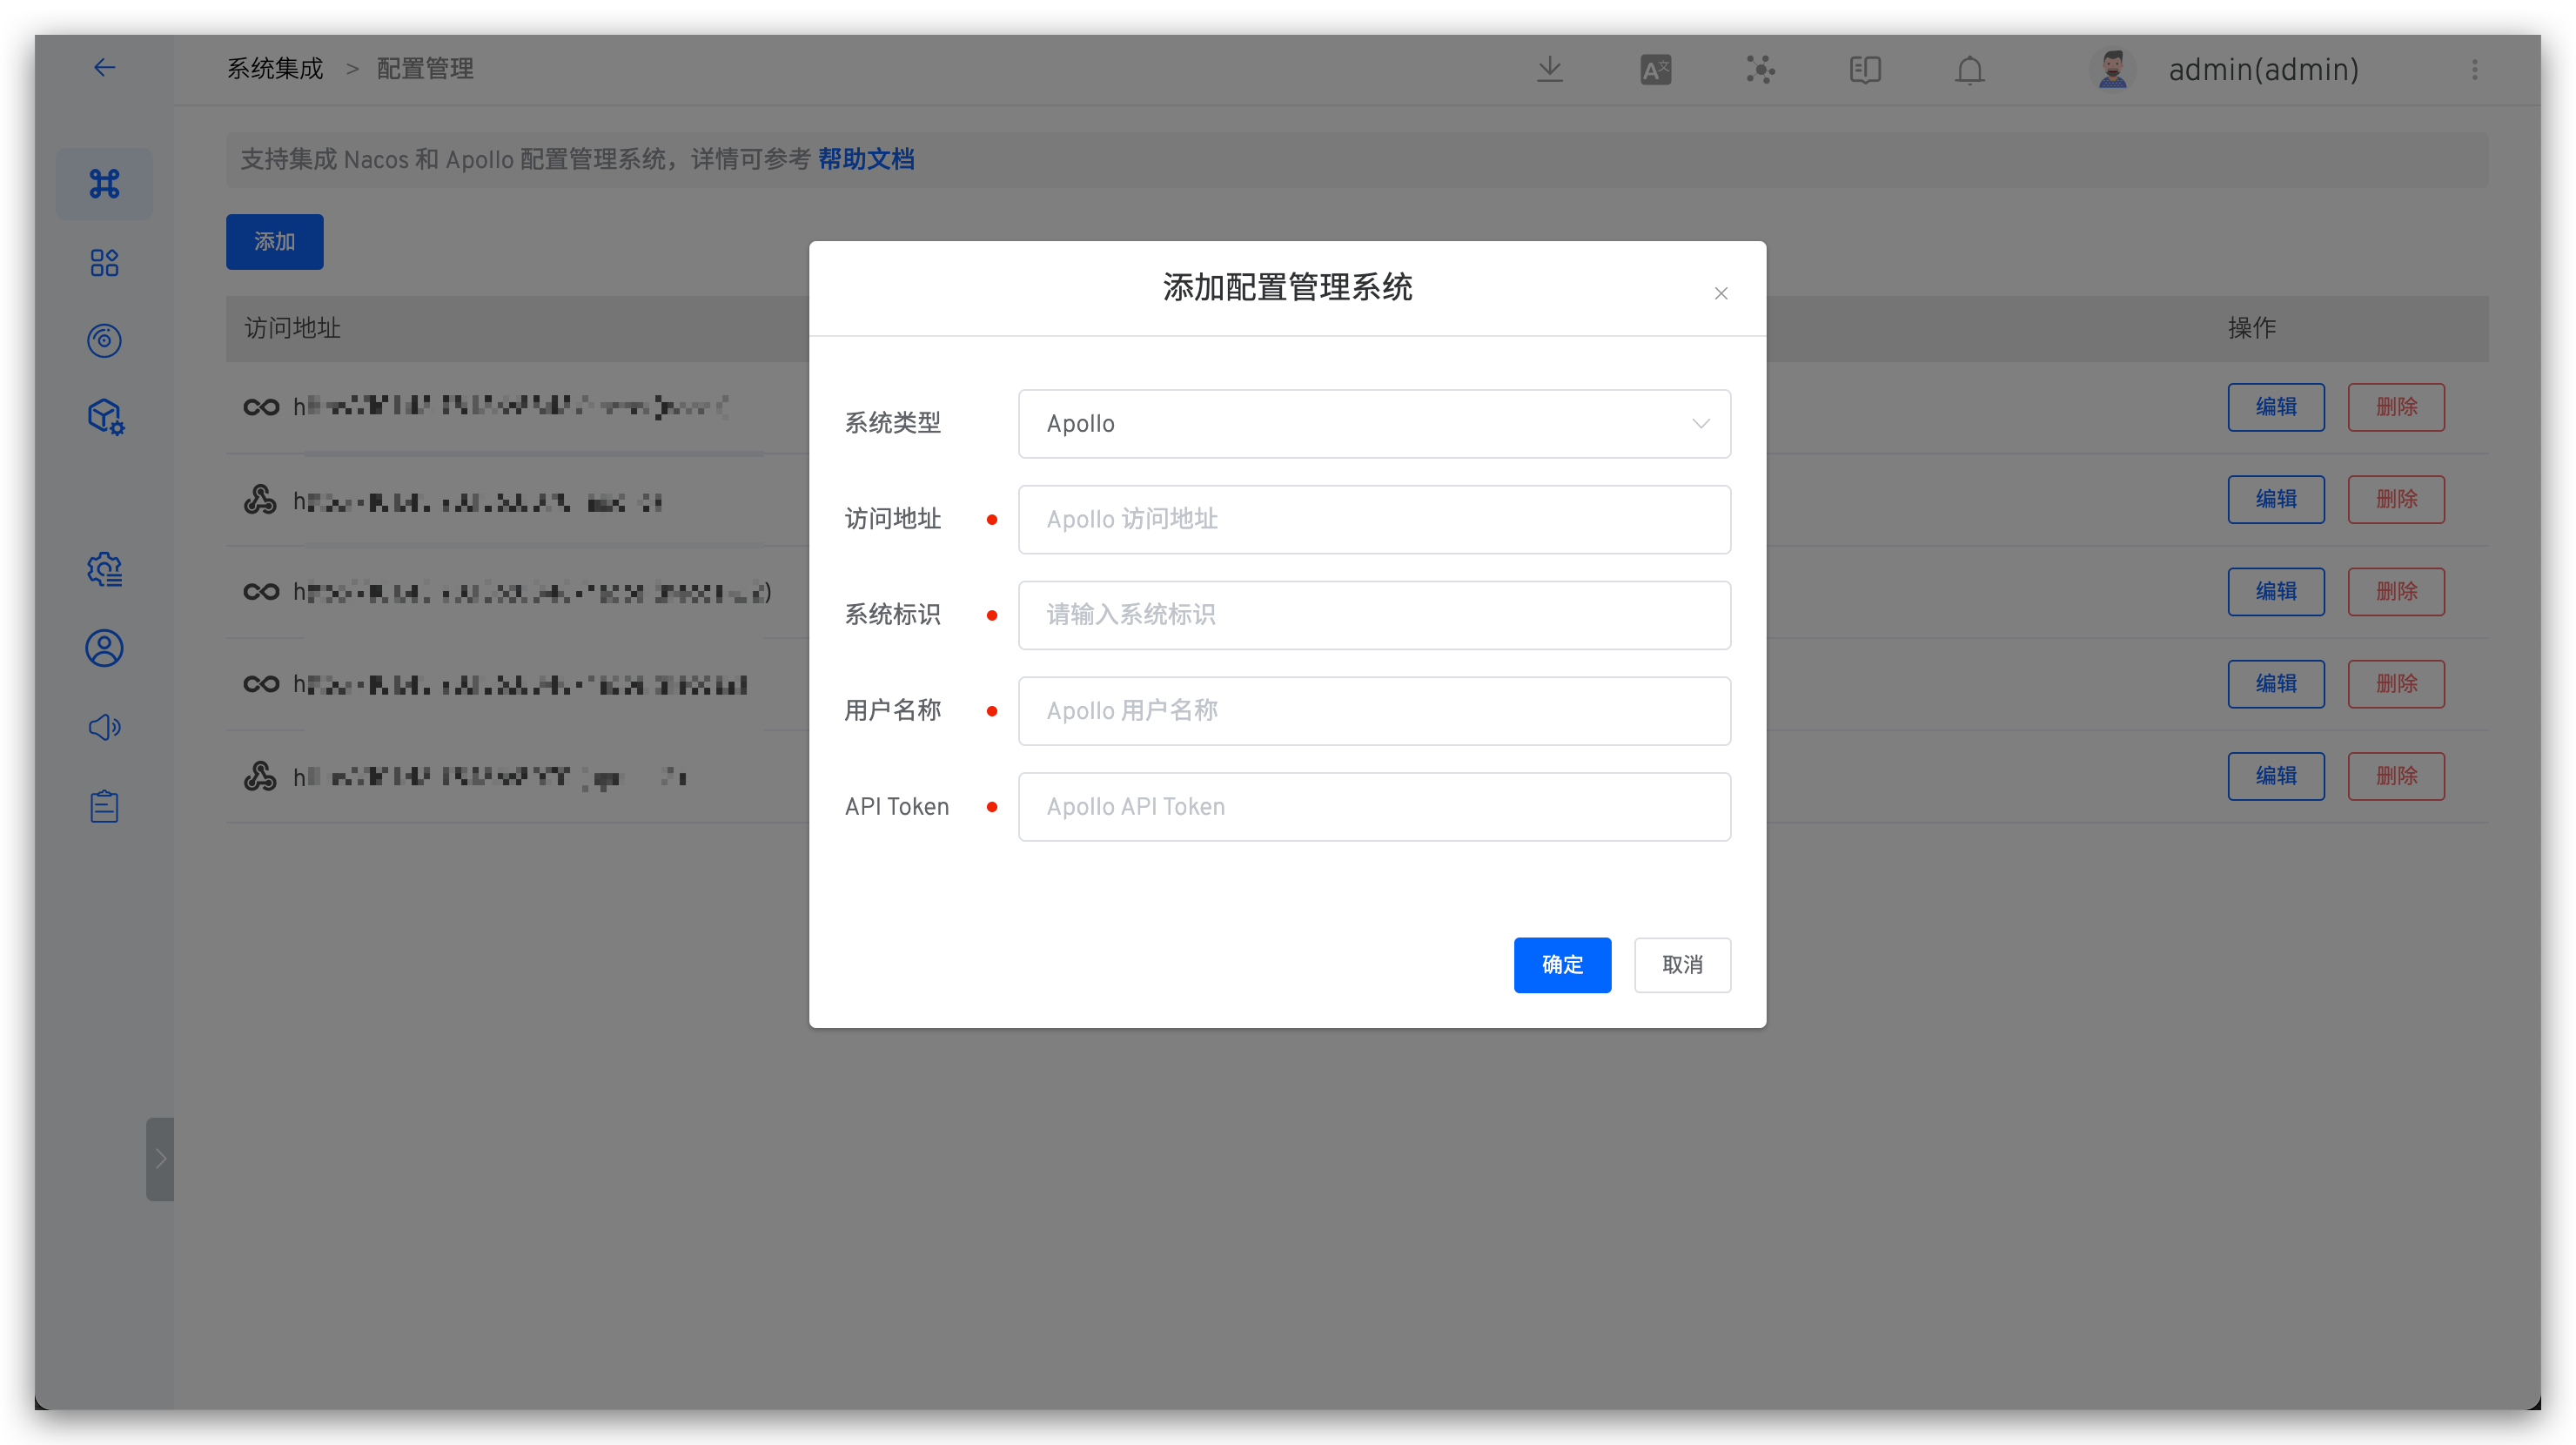Click the announcement megaphone sidebar icon
The image size is (2576, 1445).
pos(104,727)
